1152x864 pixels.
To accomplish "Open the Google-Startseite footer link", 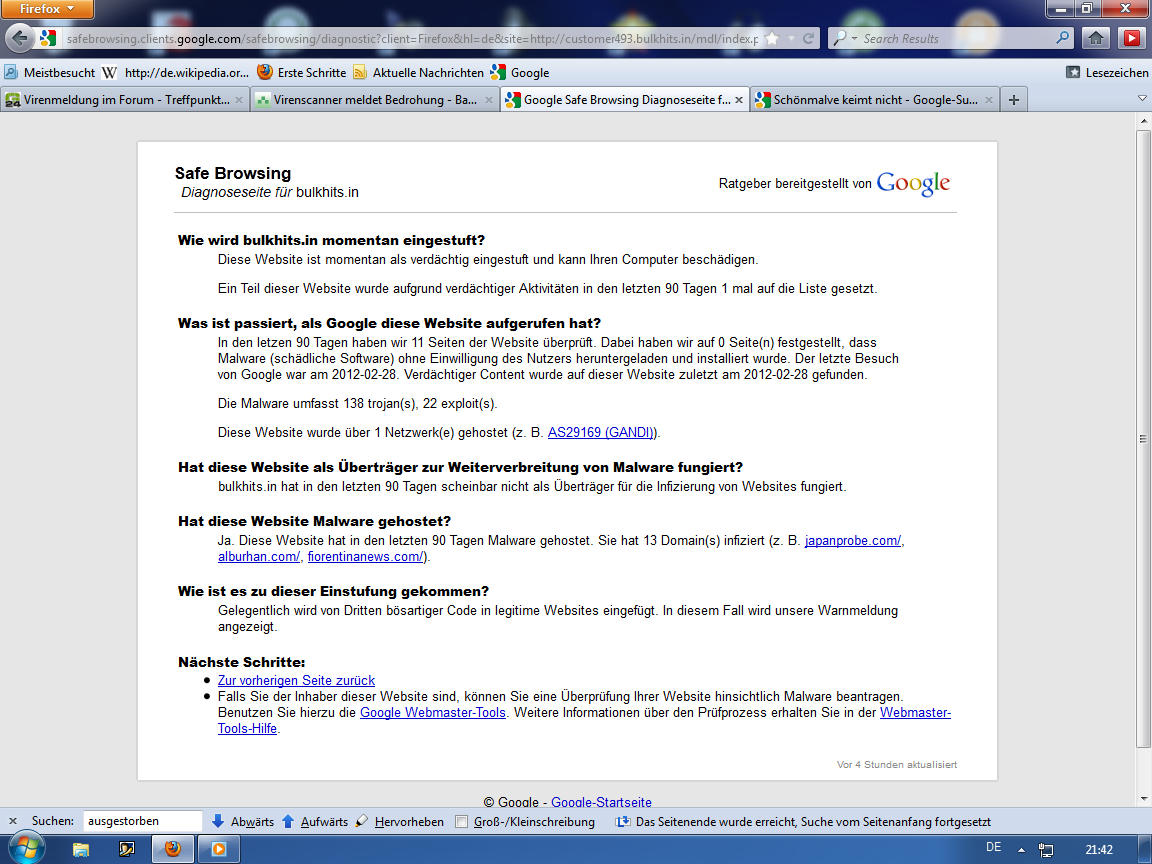I will pos(601,802).
